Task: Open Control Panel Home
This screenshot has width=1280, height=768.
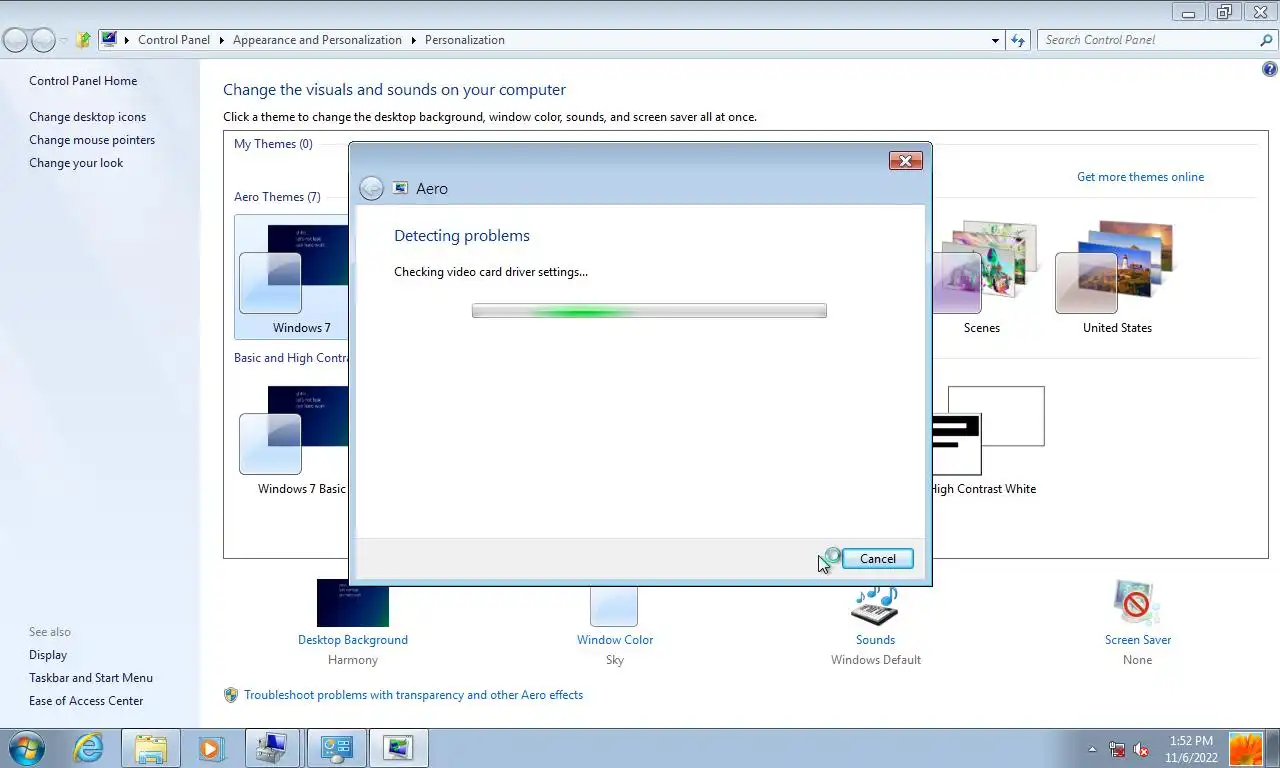Action: tap(83, 81)
